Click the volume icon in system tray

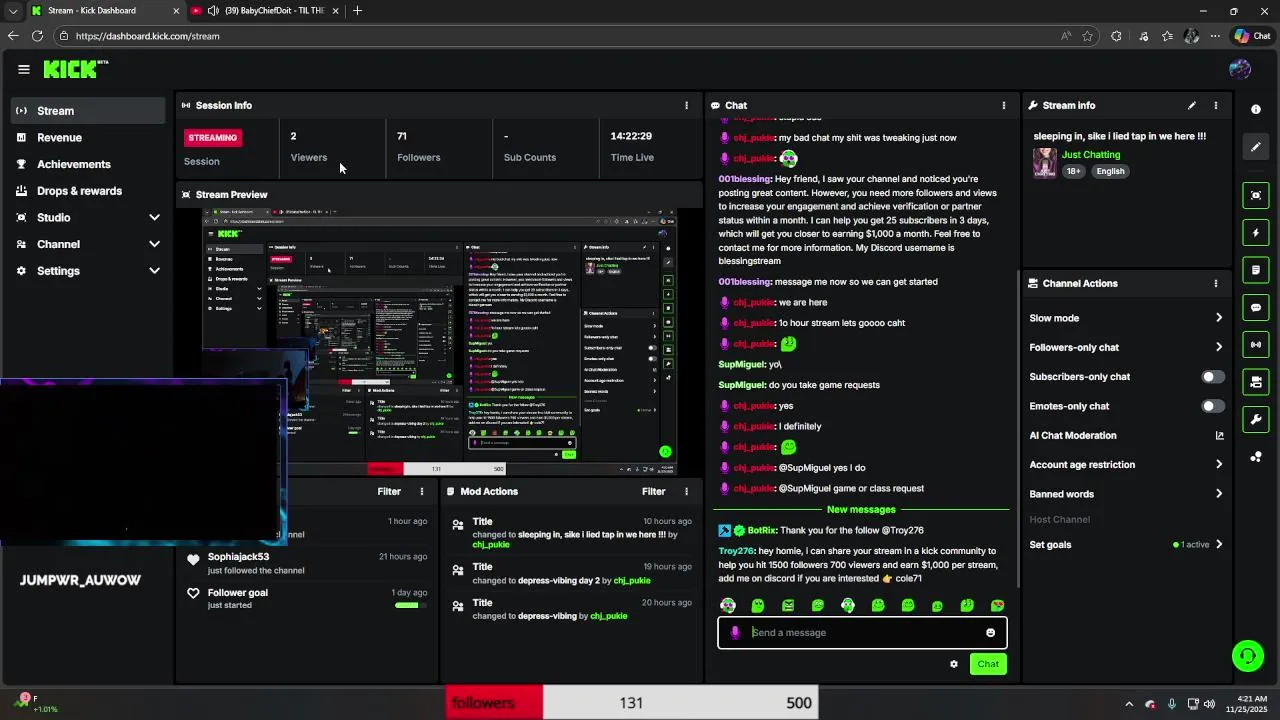pyautogui.click(x=1209, y=703)
